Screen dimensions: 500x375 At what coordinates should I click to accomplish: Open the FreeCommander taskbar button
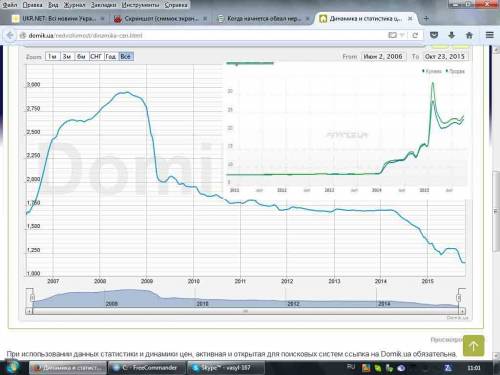click(x=147, y=368)
